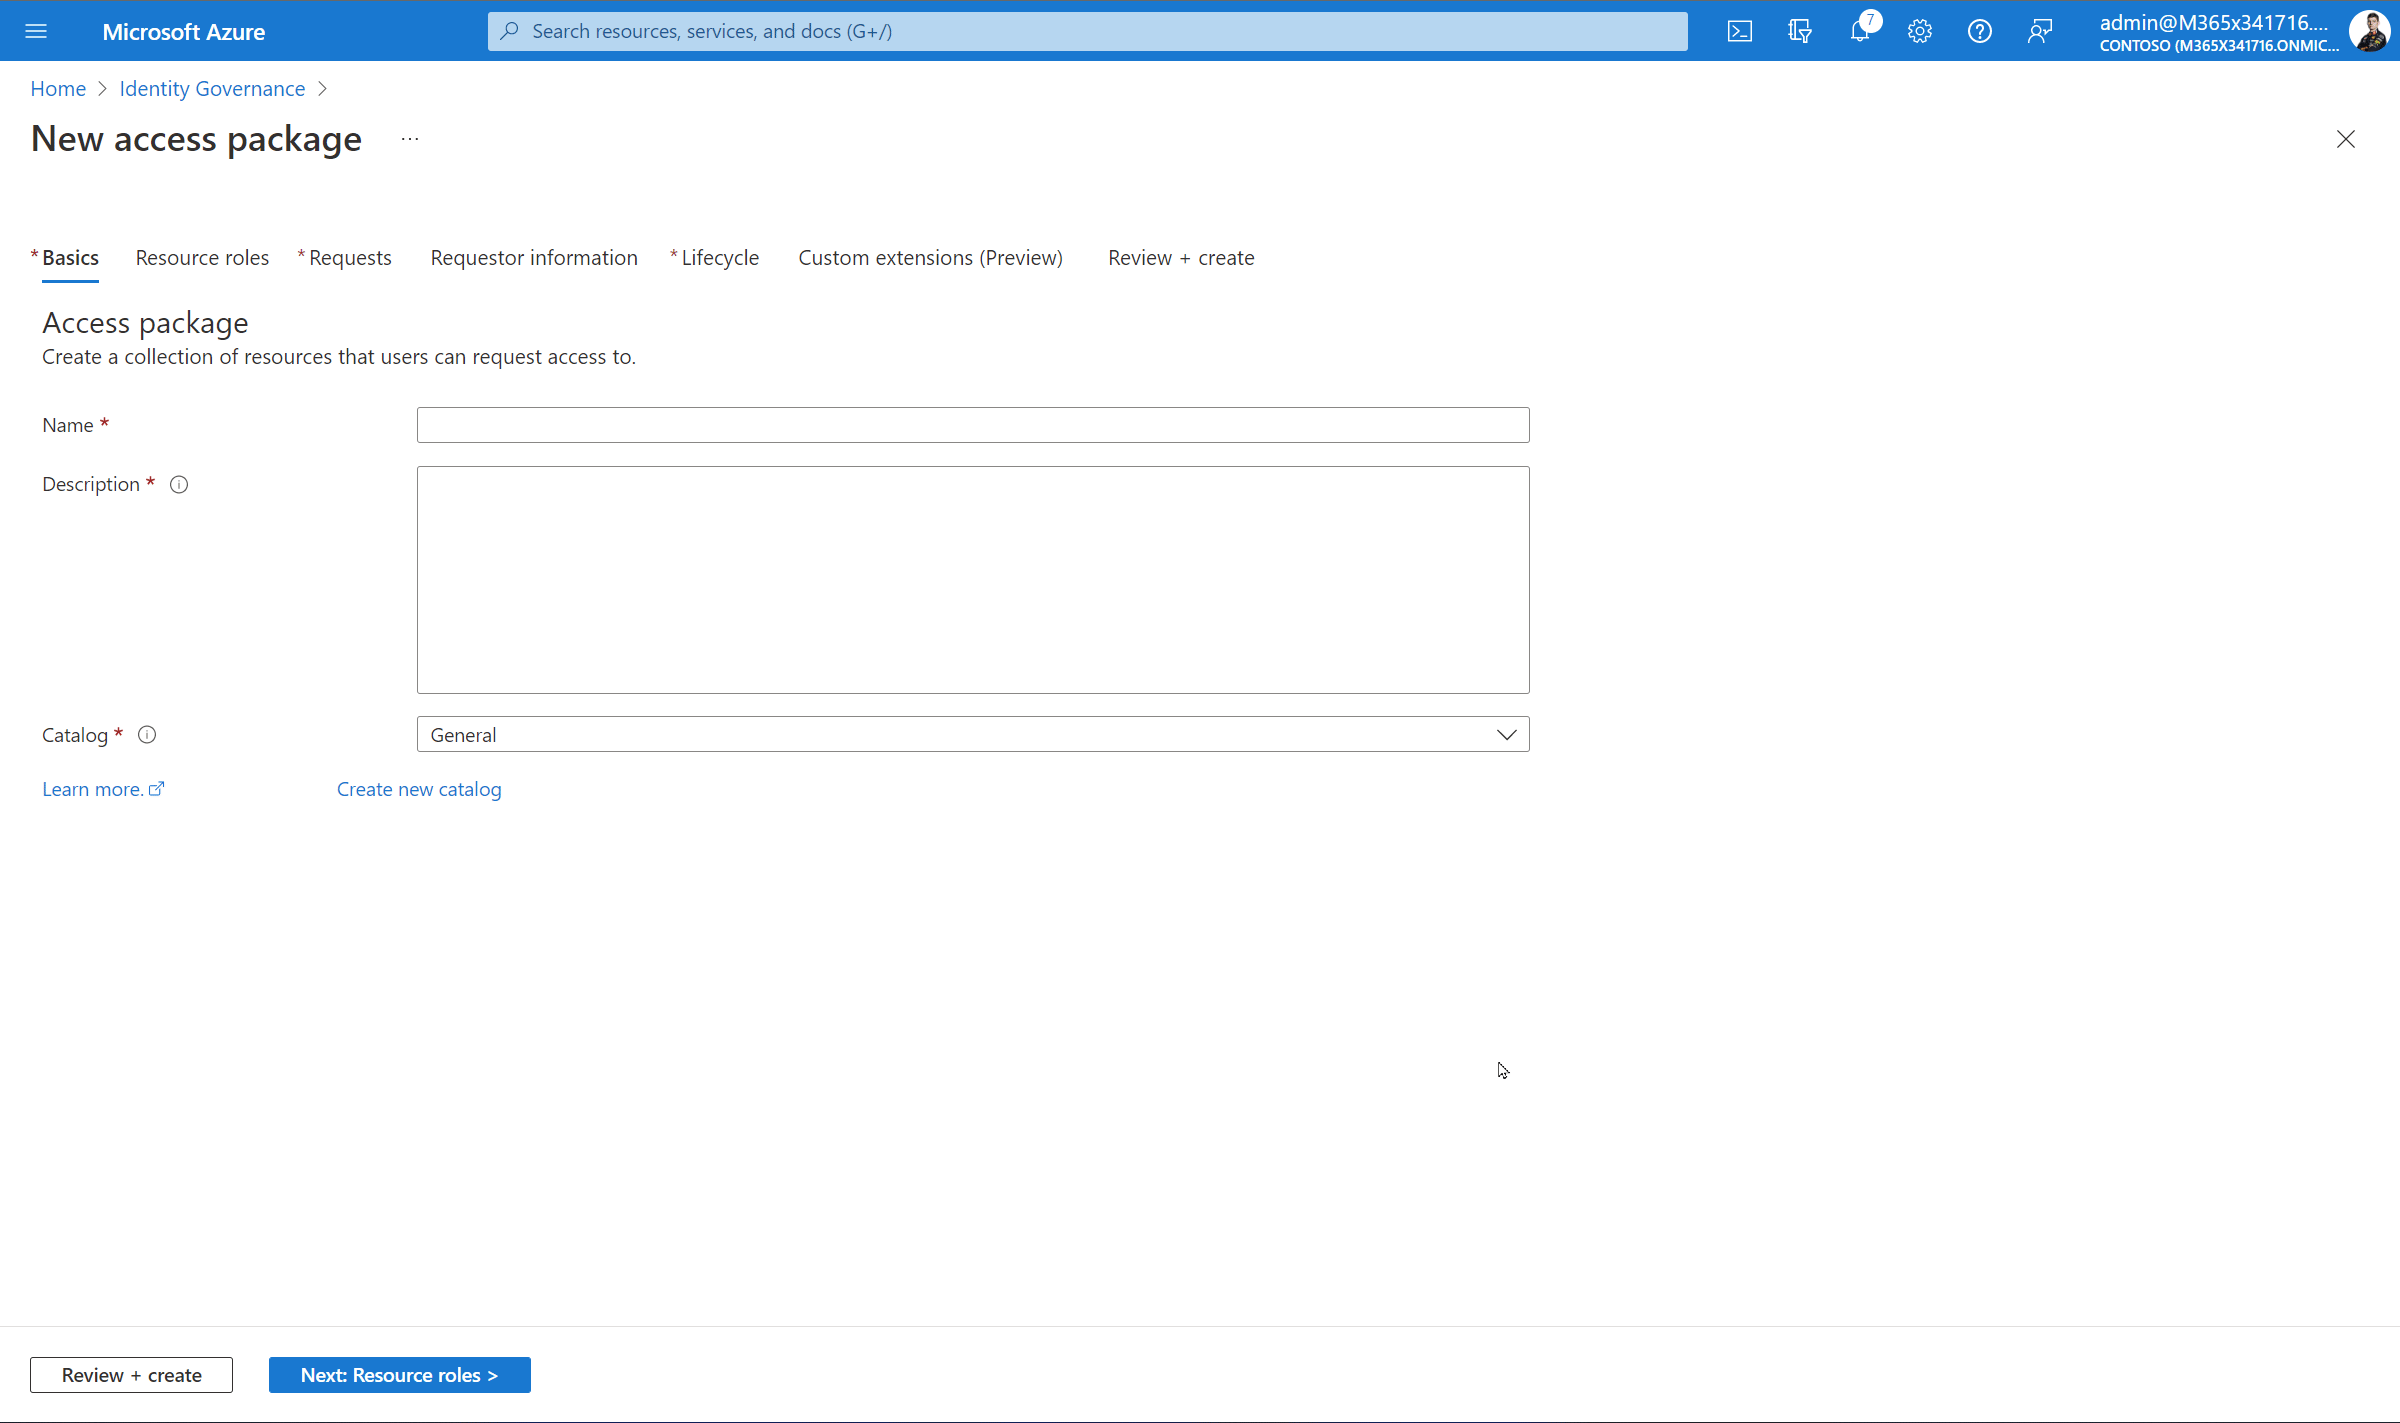Expand the Catalog dropdown showing General

click(x=973, y=735)
